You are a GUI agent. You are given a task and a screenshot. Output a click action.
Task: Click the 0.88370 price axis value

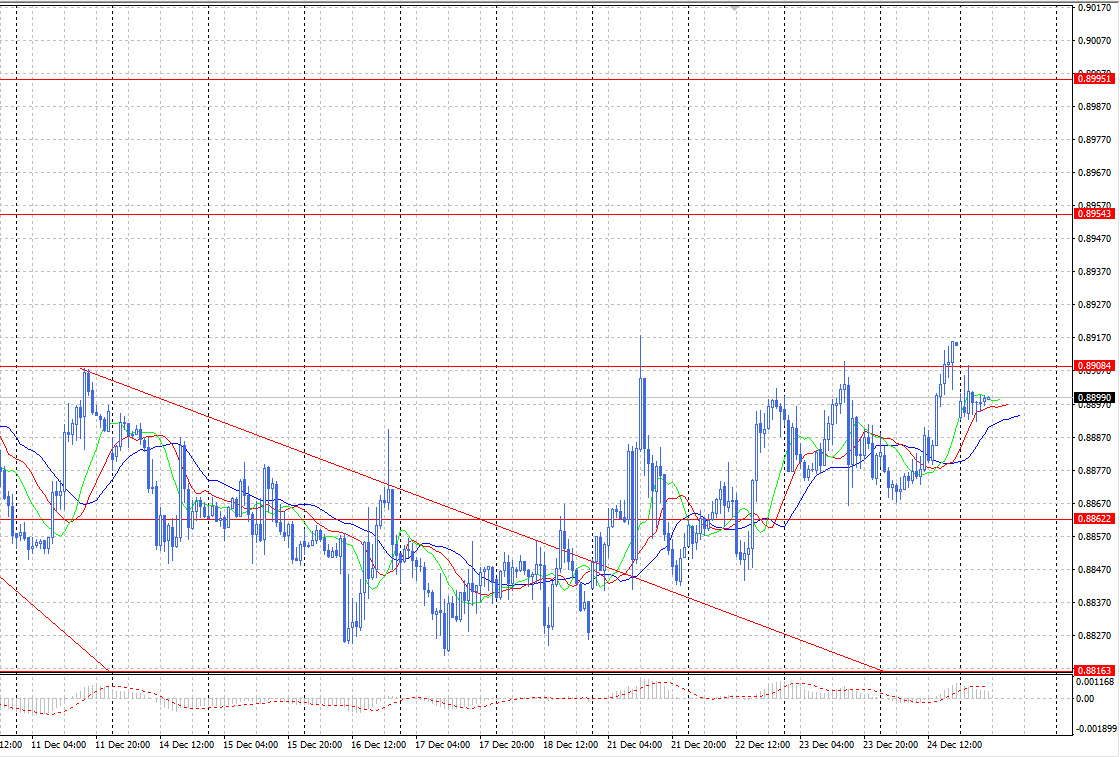(1094, 603)
